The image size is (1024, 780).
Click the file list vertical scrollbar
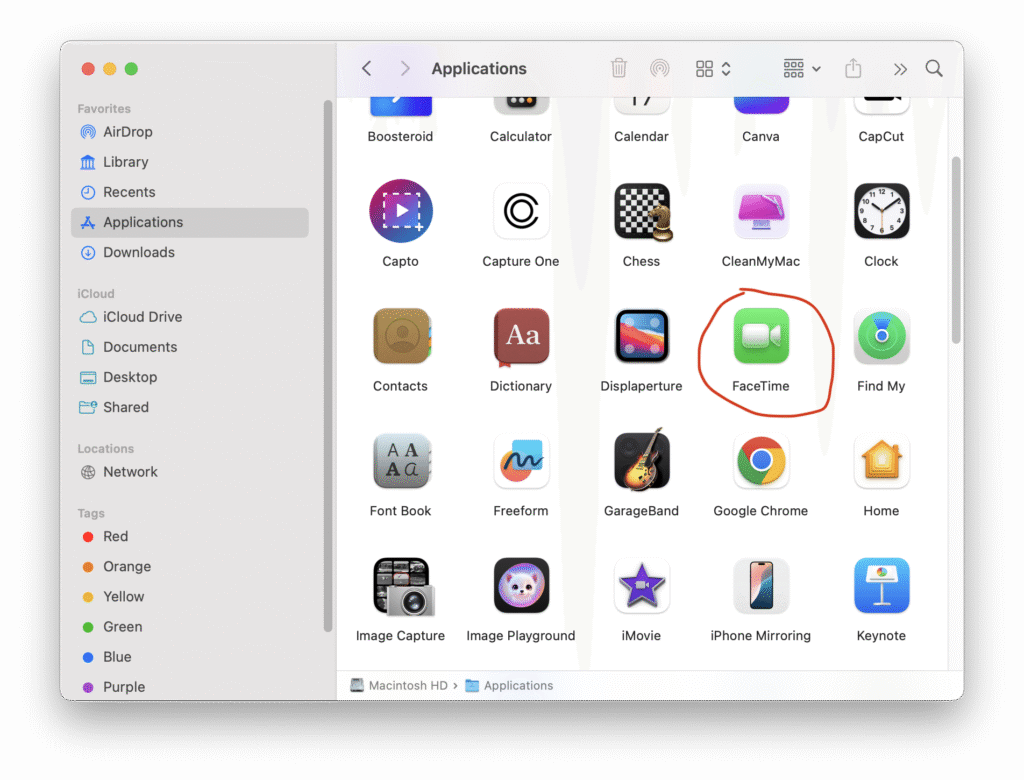[x=956, y=250]
